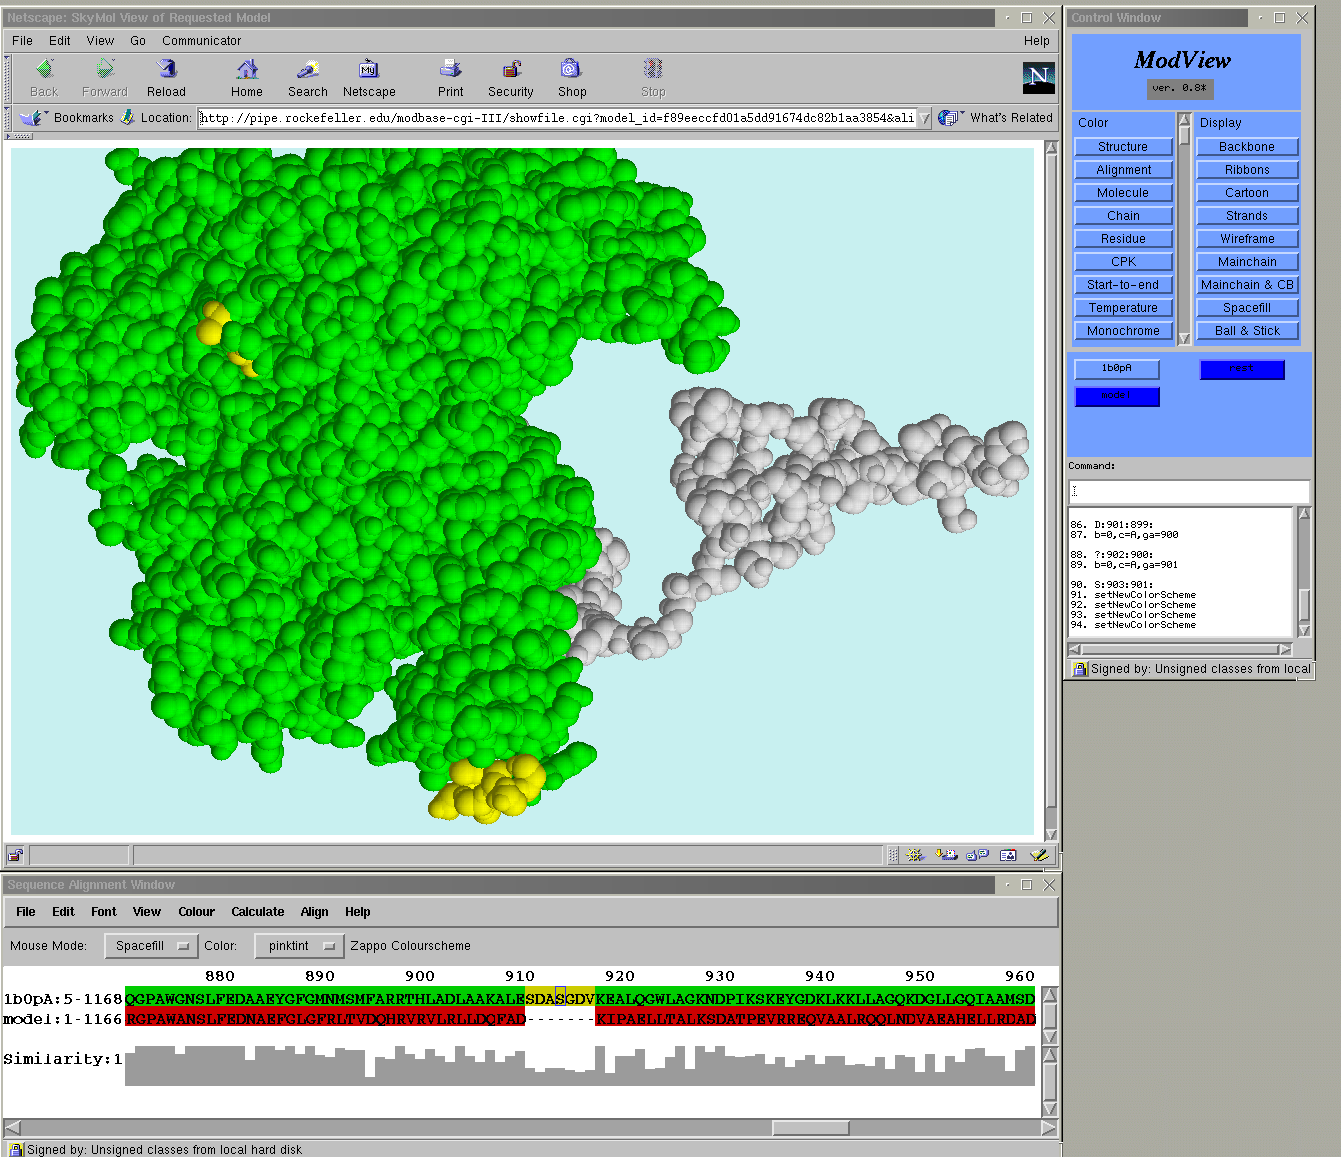Open the Security padlock icon
The width and height of the screenshot is (1341, 1157).
click(511, 70)
